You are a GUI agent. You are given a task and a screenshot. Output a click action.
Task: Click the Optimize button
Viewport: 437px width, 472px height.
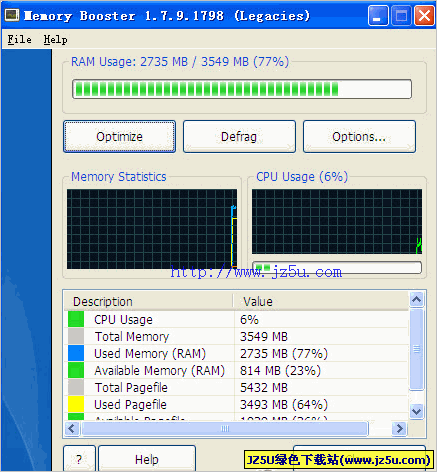[x=119, y=137]
